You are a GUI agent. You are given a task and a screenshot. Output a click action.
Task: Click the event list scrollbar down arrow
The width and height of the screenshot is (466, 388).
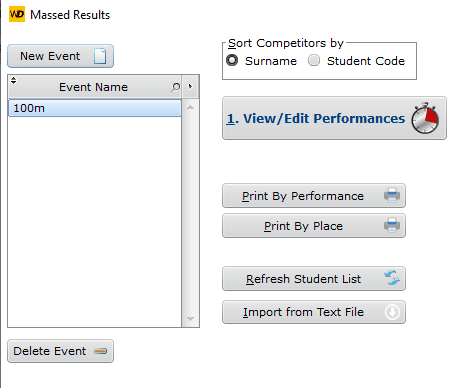click(190, 319)
